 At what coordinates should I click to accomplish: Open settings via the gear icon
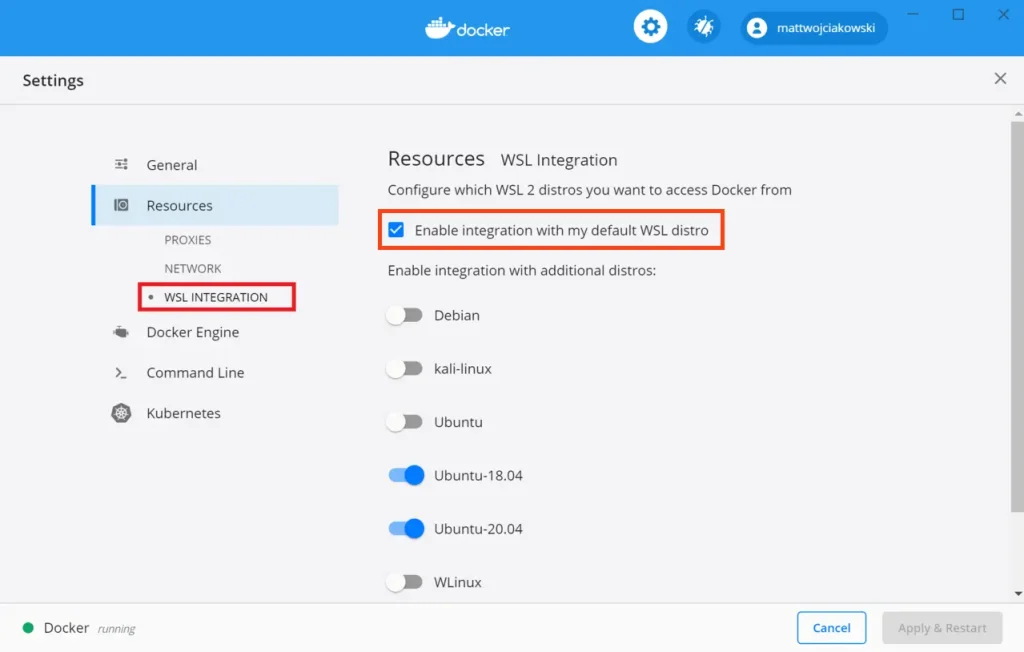point(650,27)
